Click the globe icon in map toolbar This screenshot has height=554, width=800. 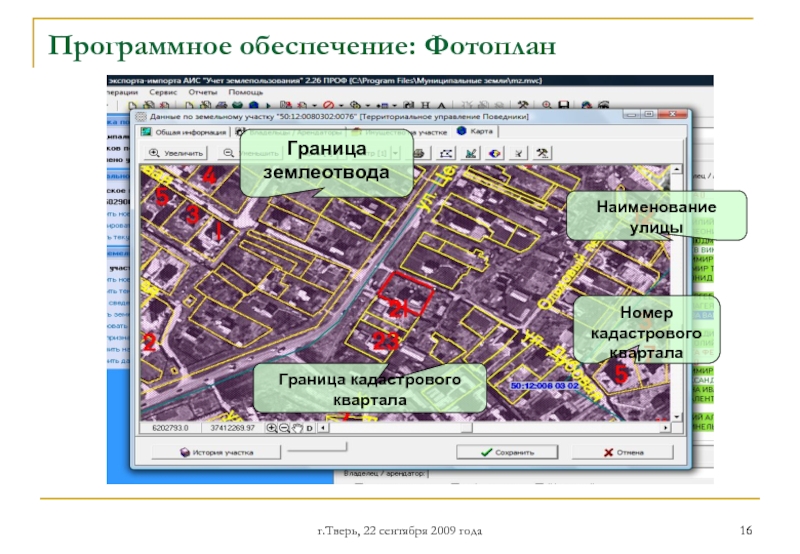[494, 153]
